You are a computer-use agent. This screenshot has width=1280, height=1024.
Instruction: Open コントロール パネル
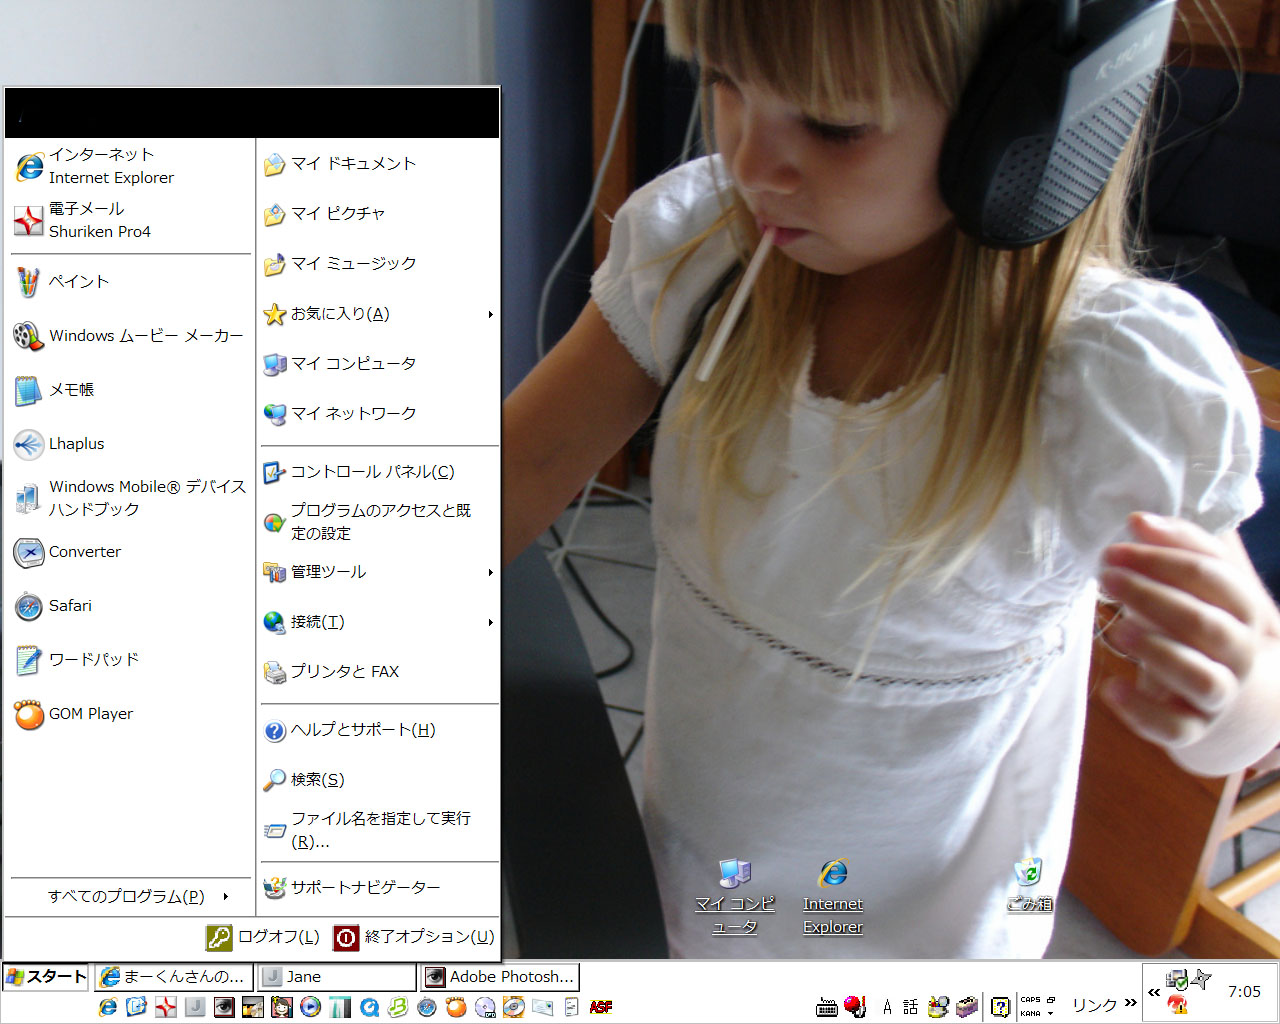pos(379,472)
